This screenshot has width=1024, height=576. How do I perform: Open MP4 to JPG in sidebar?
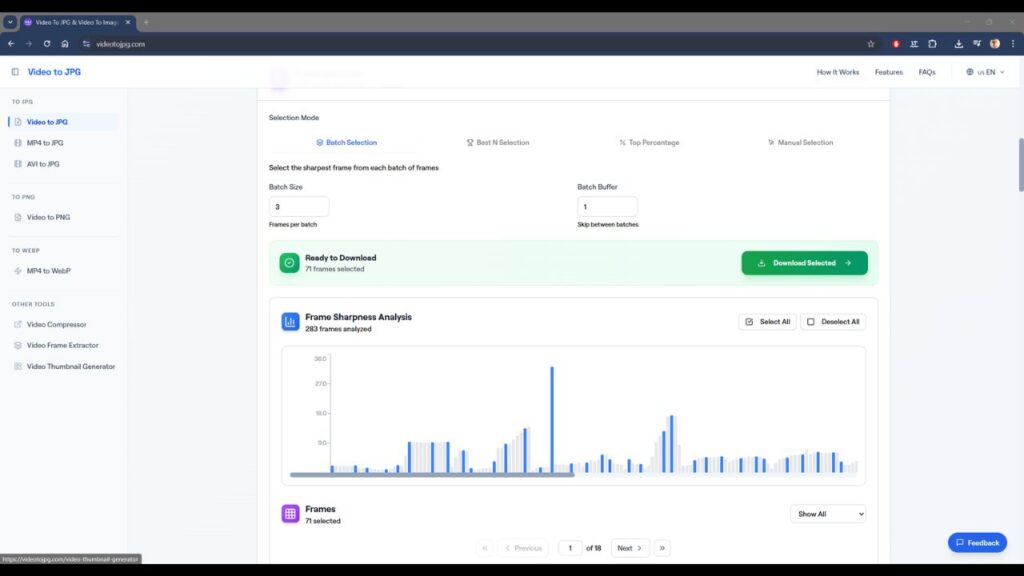pyautogui.click(x=45, y=143)
